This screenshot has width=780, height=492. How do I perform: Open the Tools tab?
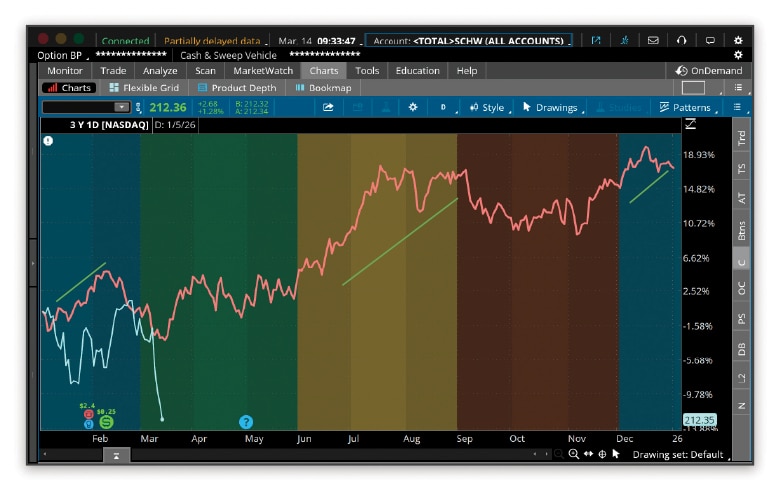pyautogui.click(x=367, y=71)
